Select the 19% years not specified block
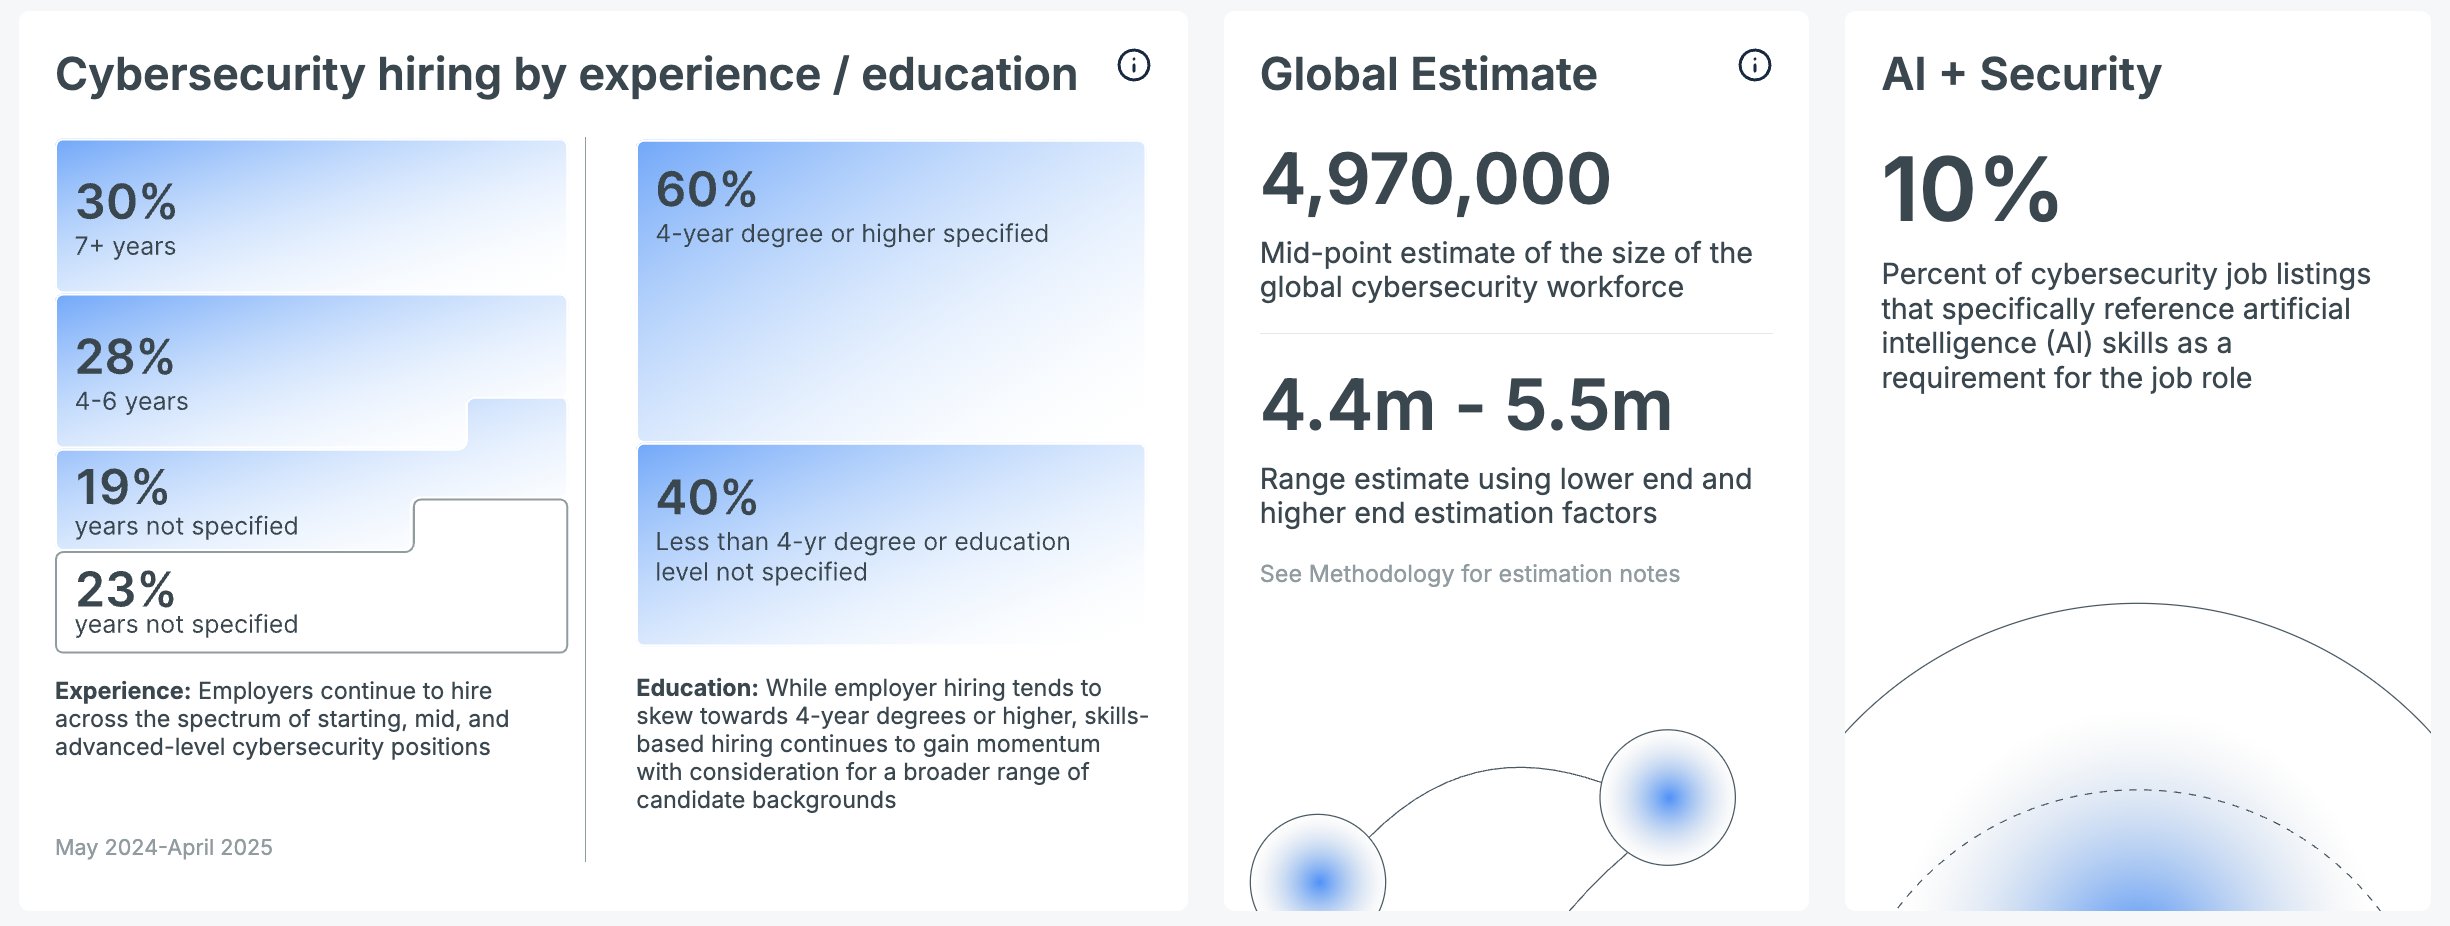2450x926 pixels. point(235,500)
